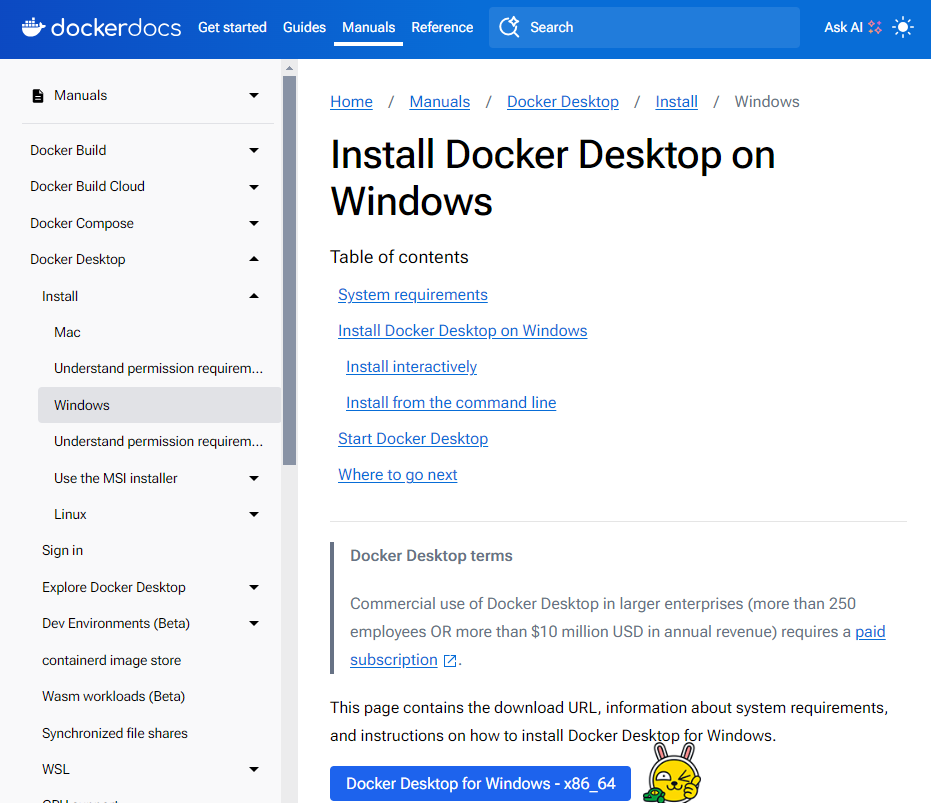
Task: Expand Use the MSI installer arrow
Action: (x=254, y=478)
